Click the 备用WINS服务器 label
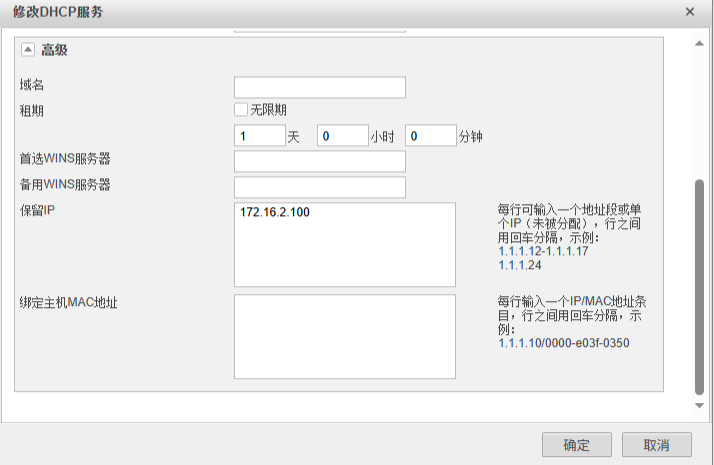The image size is (714, 465). [x=65, y=184]
